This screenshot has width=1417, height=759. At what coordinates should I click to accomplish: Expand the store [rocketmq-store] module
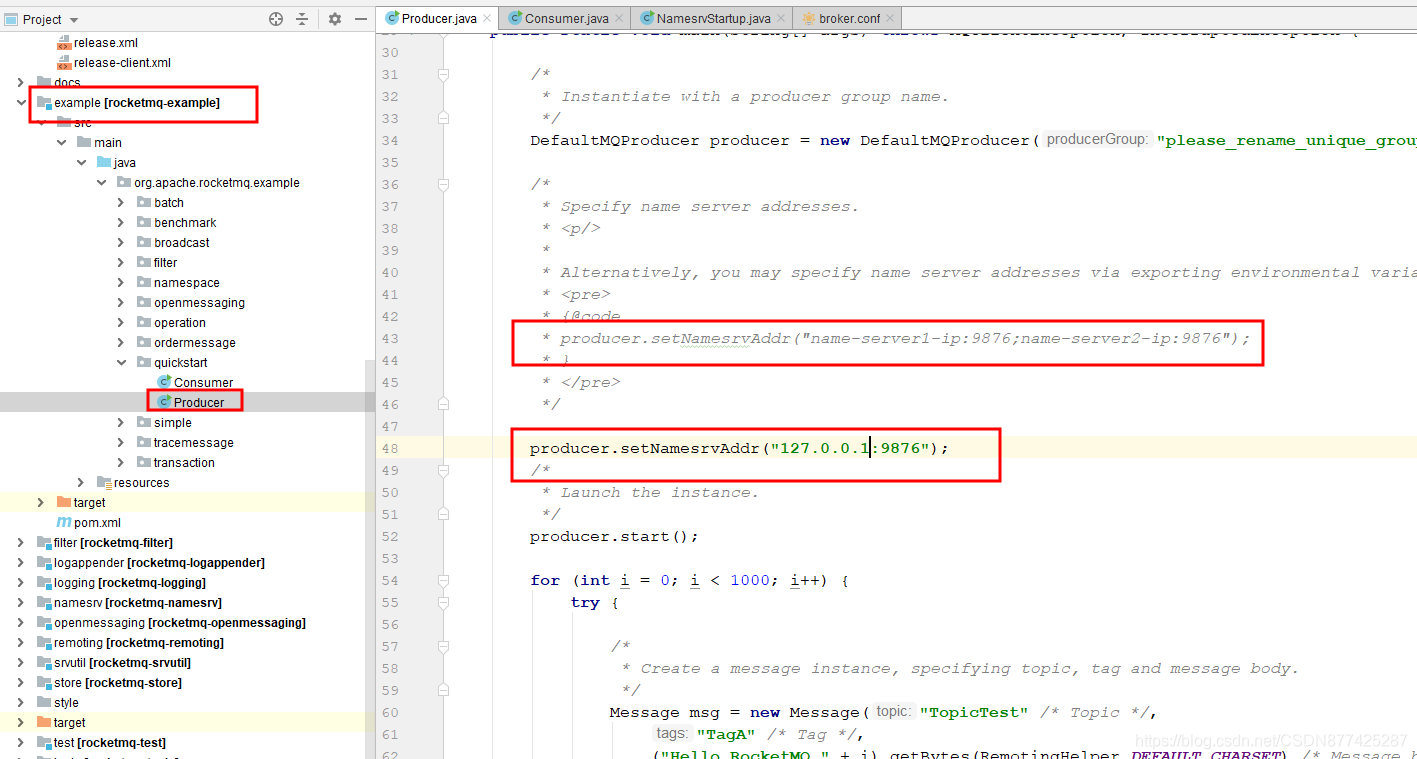tap(21, 682)
